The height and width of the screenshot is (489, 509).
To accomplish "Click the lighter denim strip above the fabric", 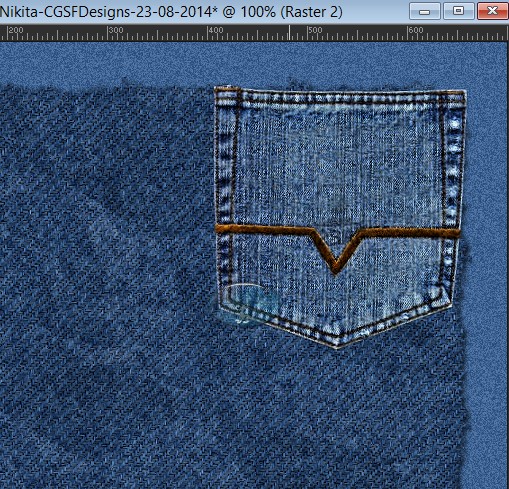I will coord(253,62).
